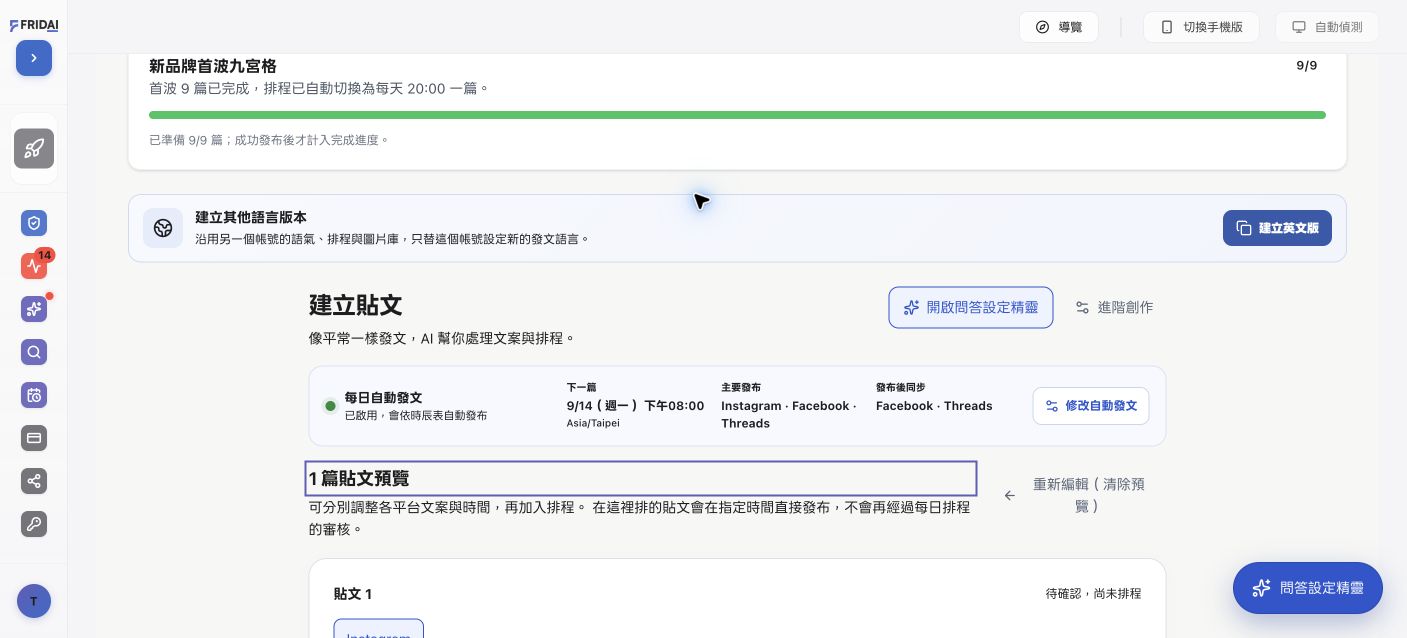Select the Instagram tab in 貼文 1
Viewport: 1407px width, 638px height.
point(379,630)
